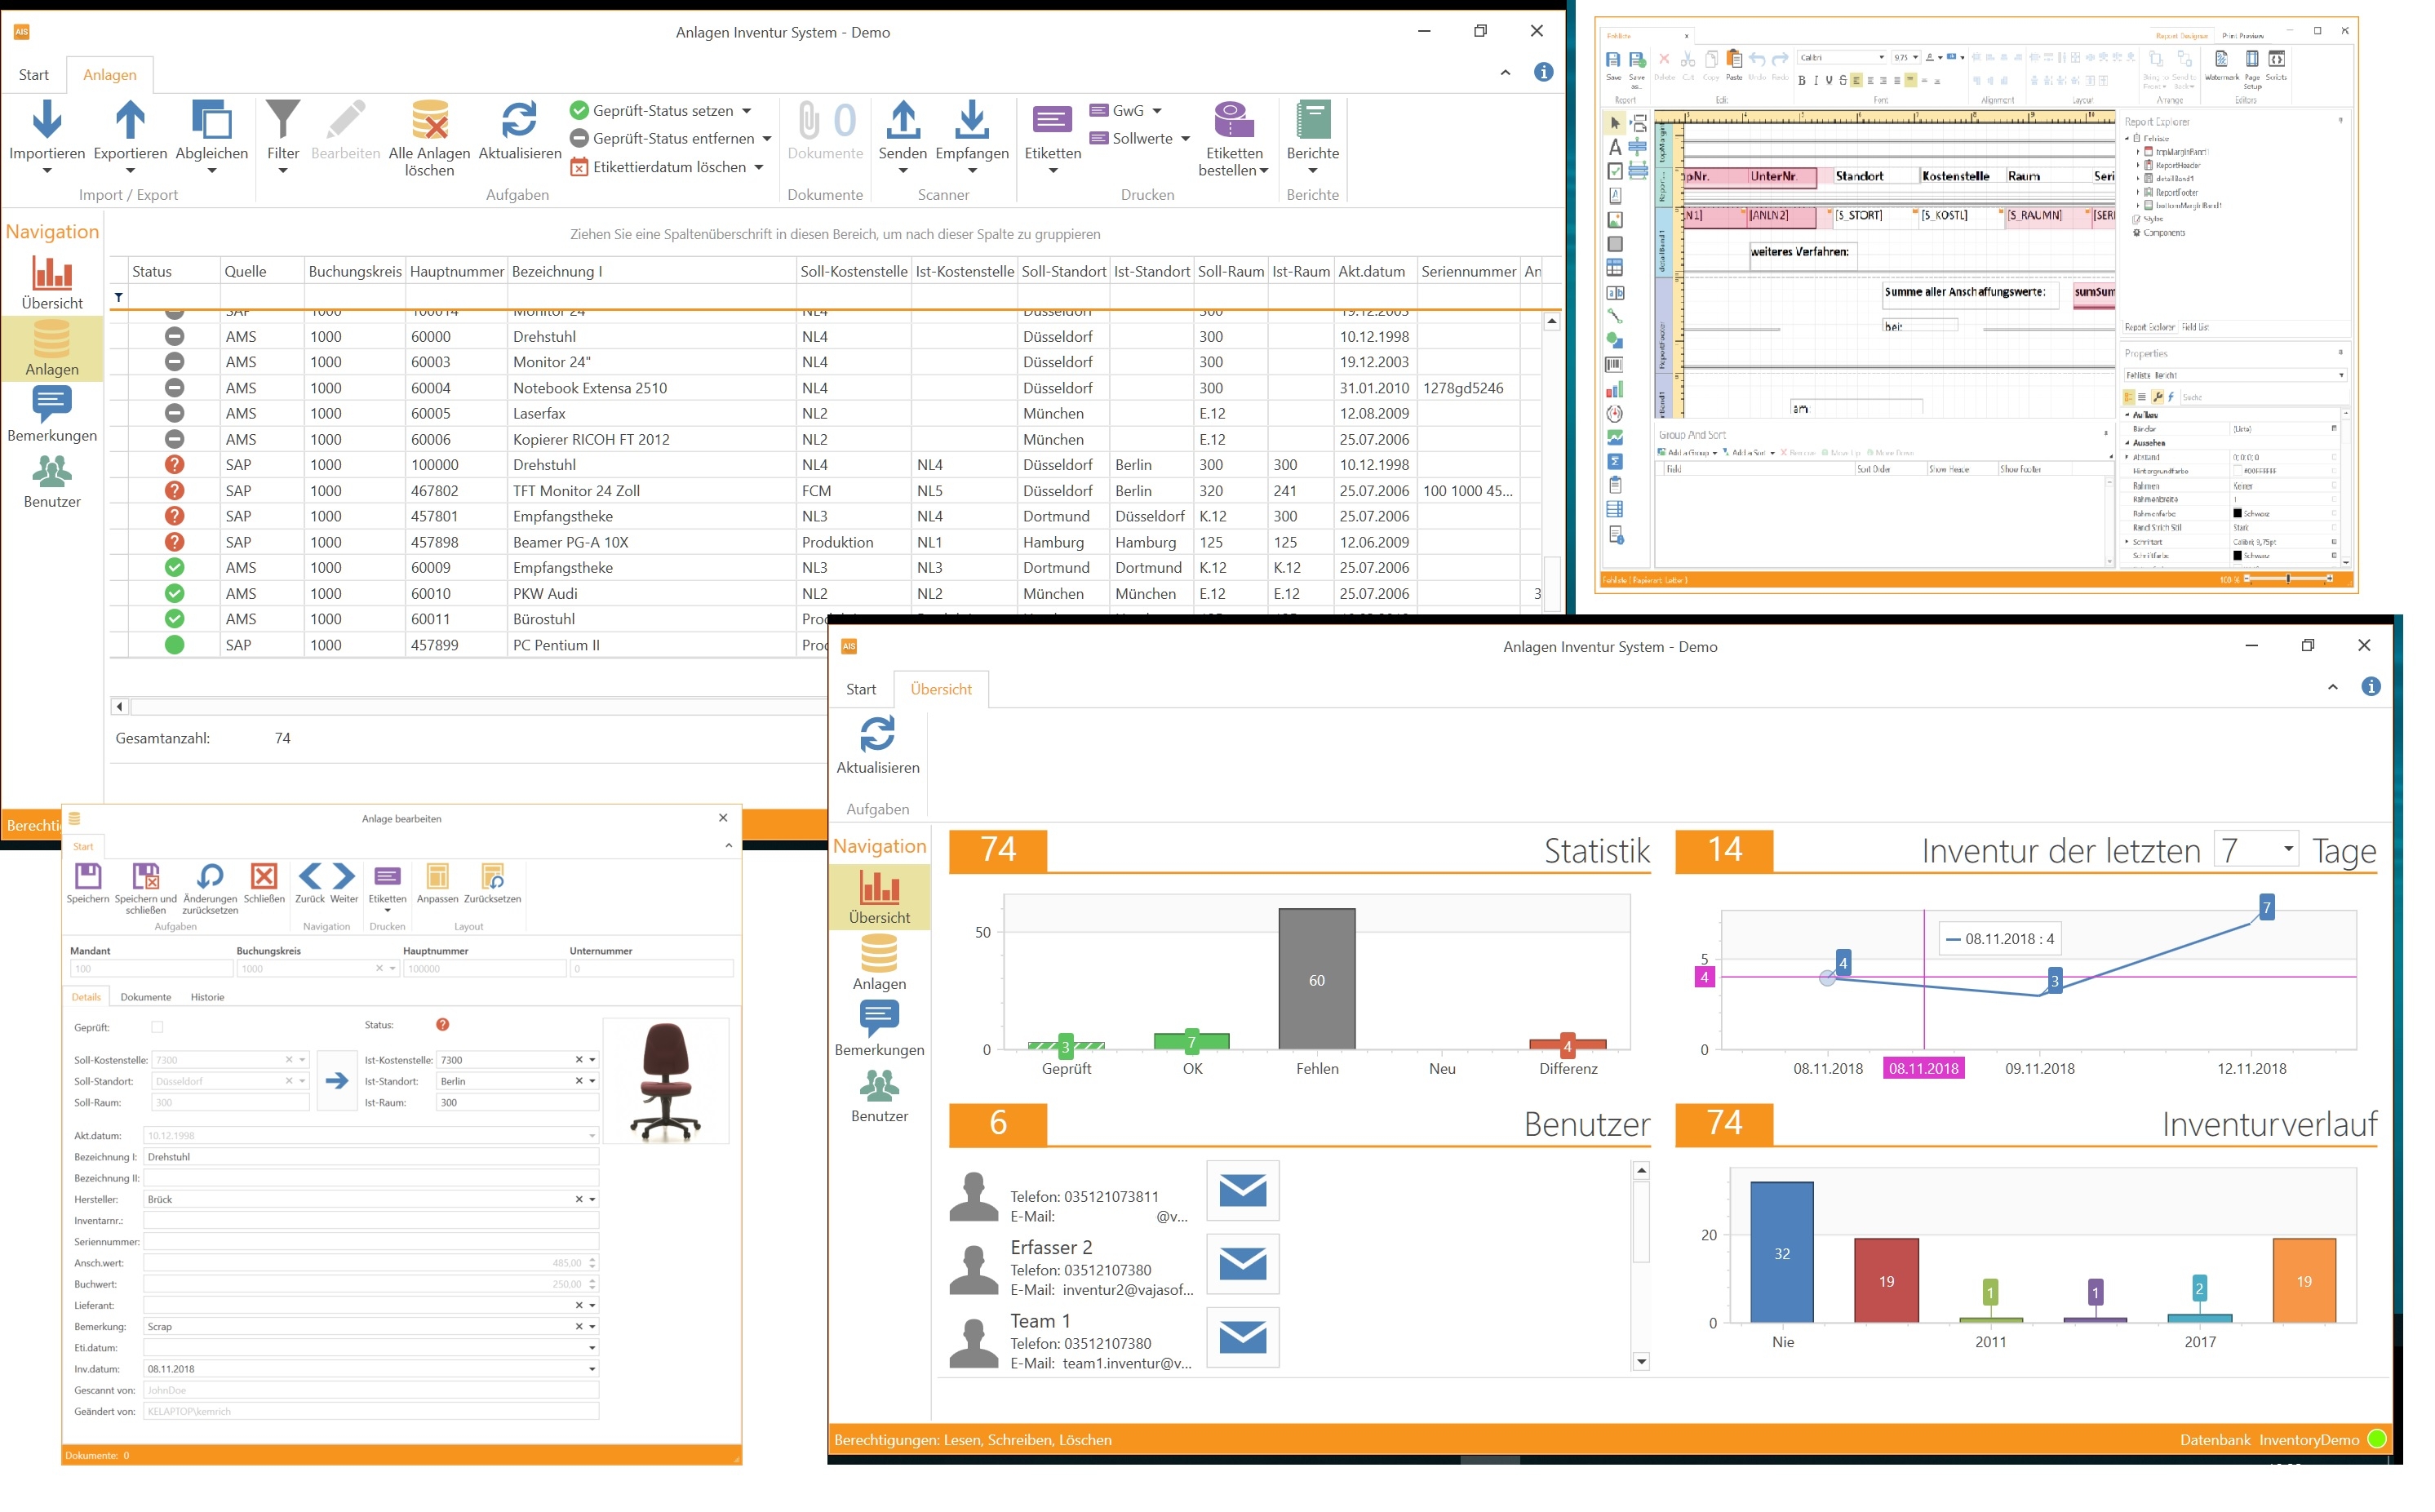Toggle the Geprüft checkbox
2435x1512 pixels.
[157, 1027]
